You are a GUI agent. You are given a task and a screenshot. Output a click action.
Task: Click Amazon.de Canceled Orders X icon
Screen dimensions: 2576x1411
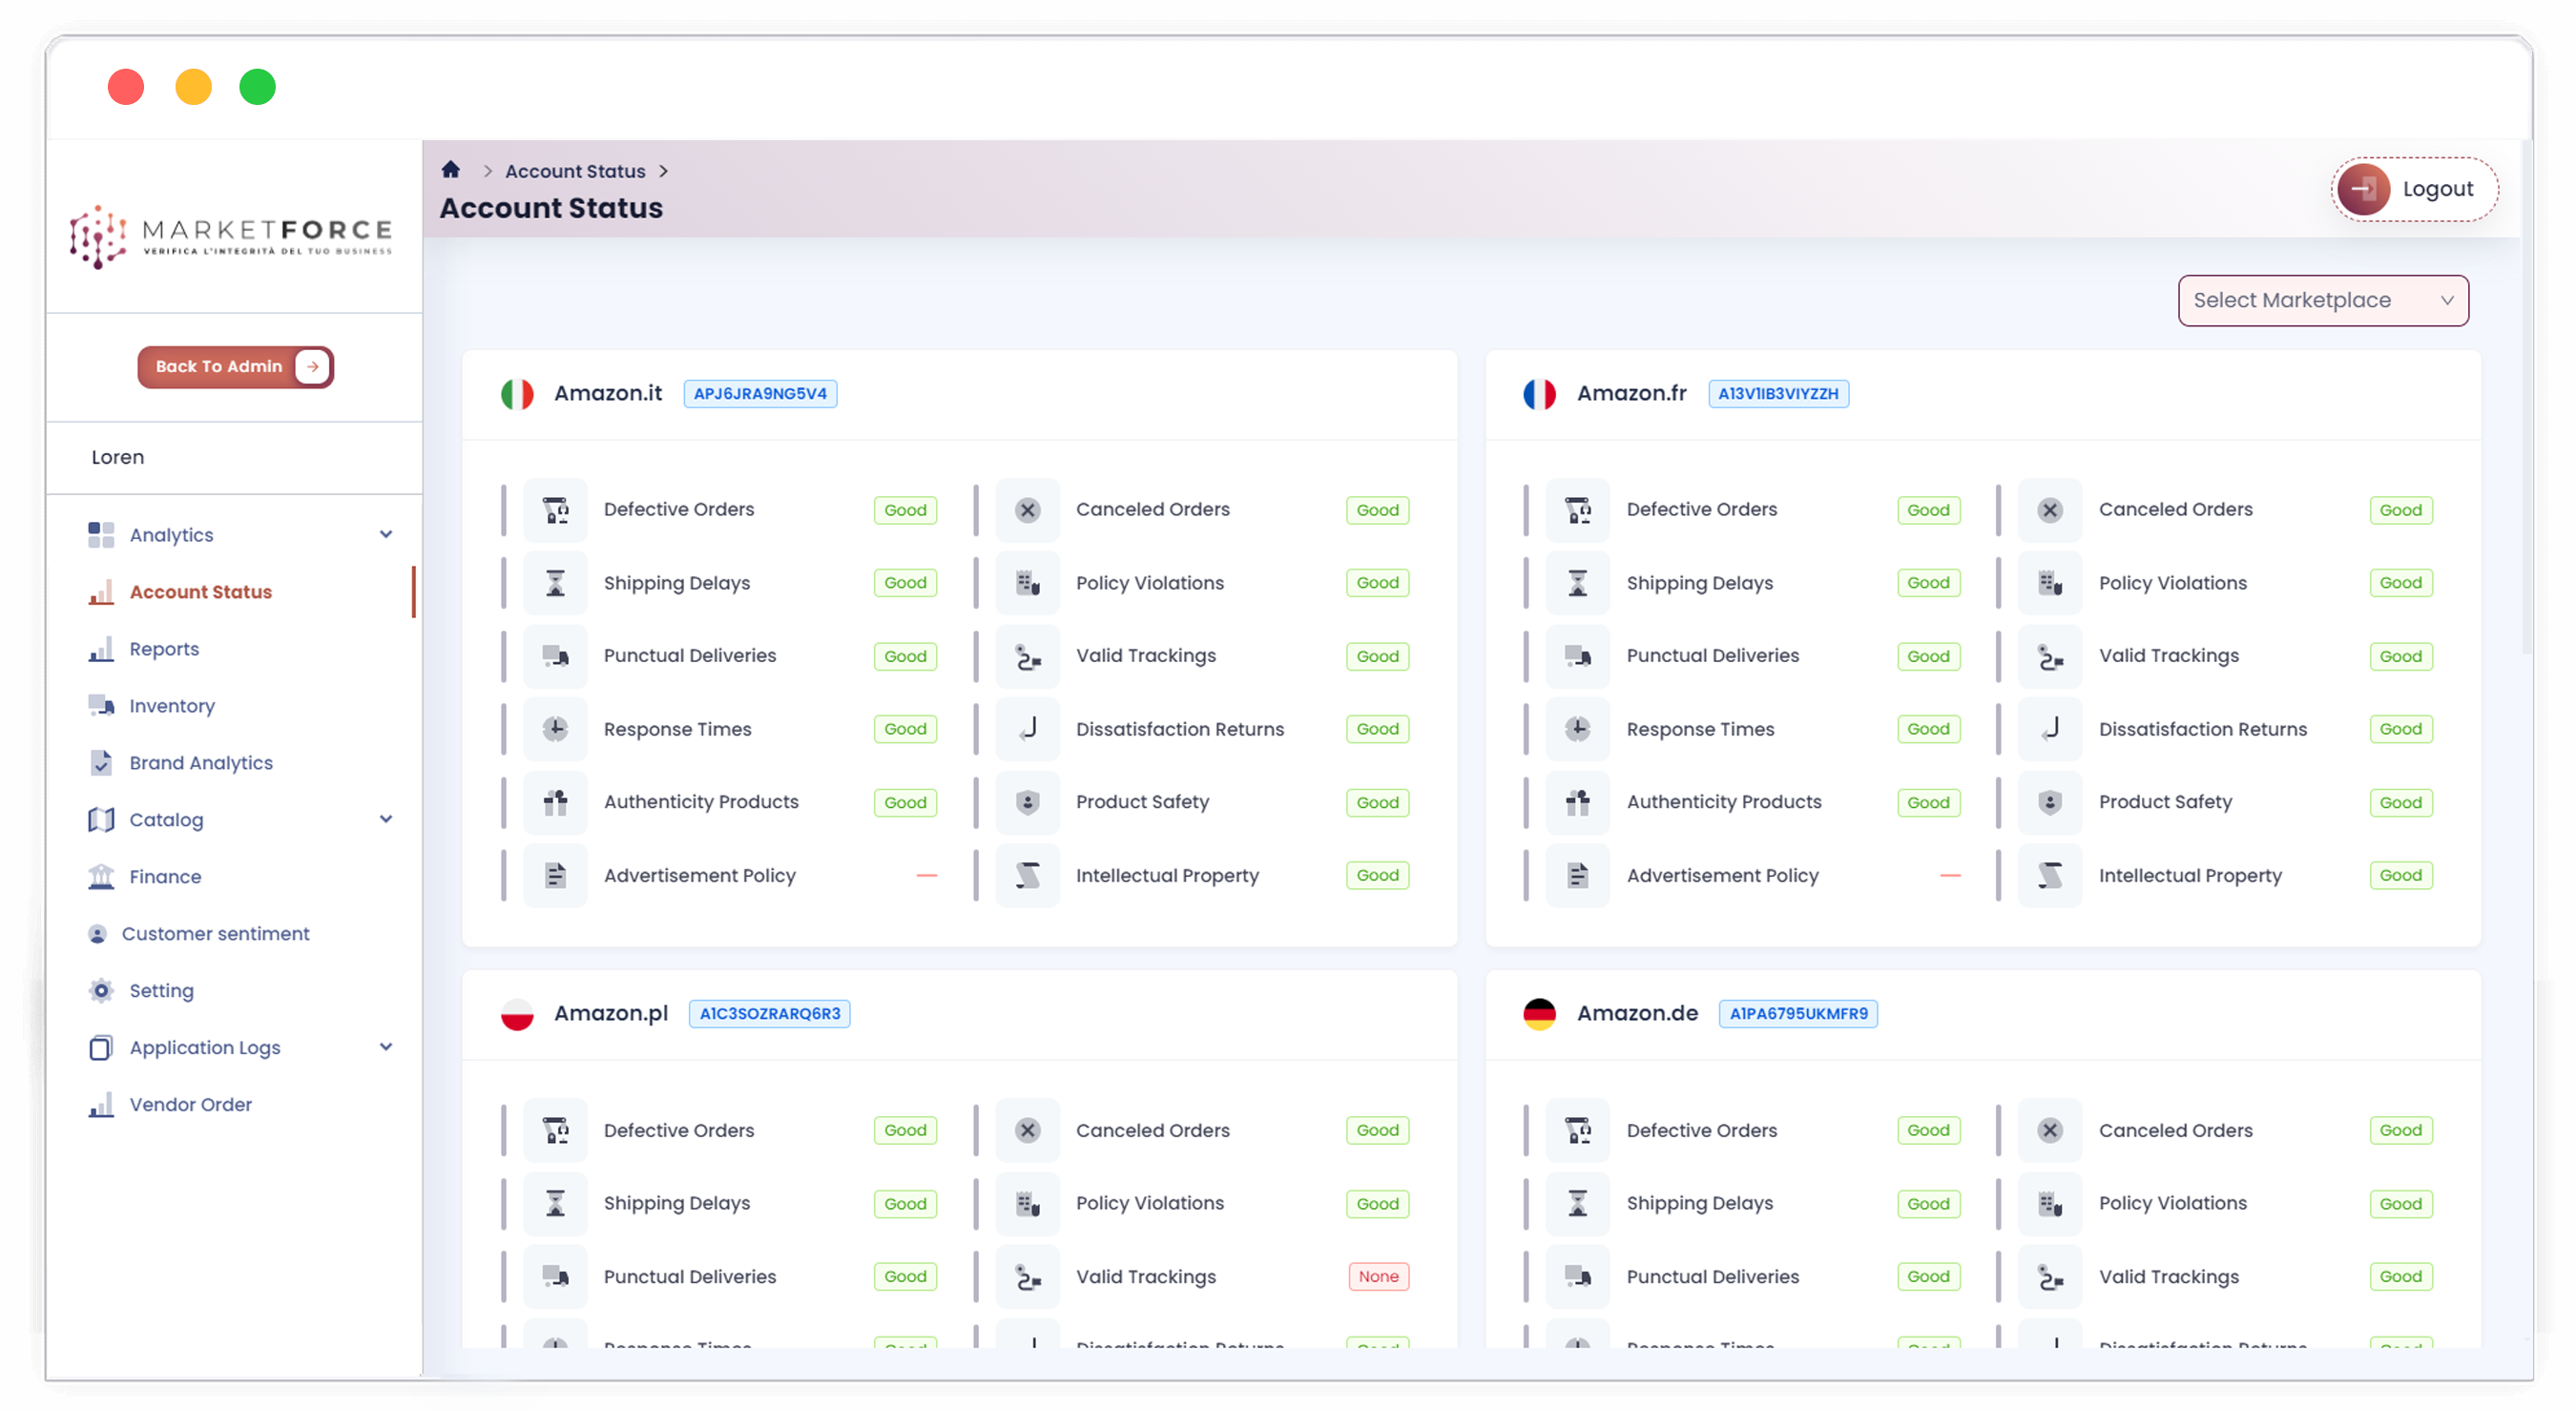click(2050, 1131)
